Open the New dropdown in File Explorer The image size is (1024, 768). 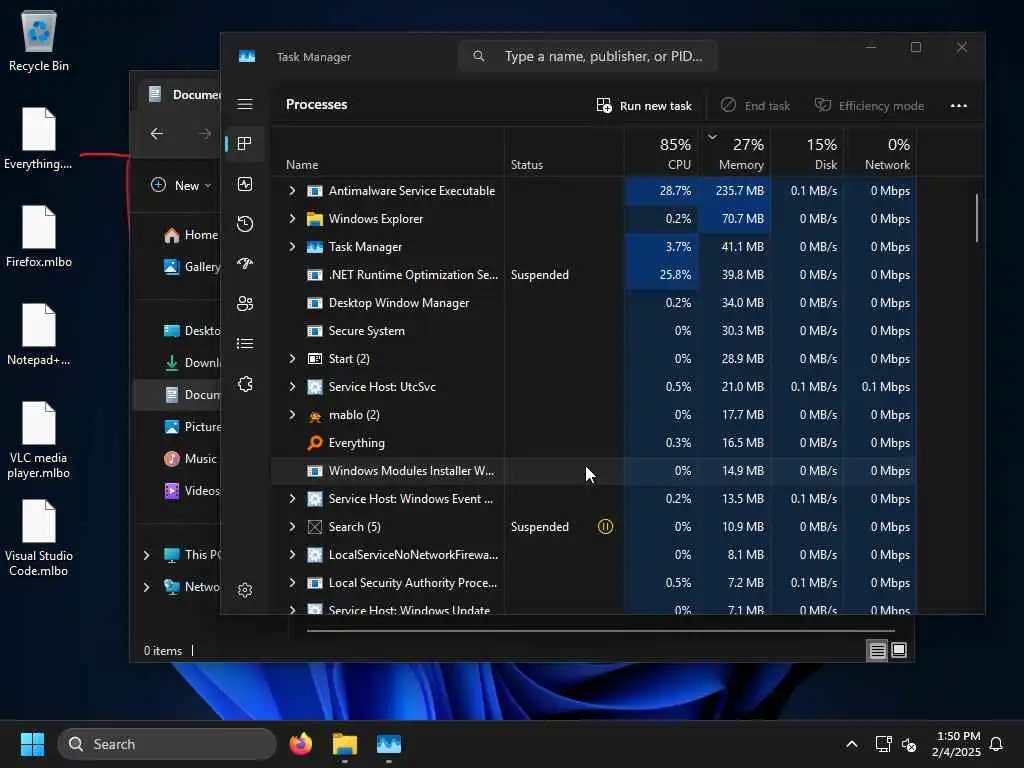[182, 185]
